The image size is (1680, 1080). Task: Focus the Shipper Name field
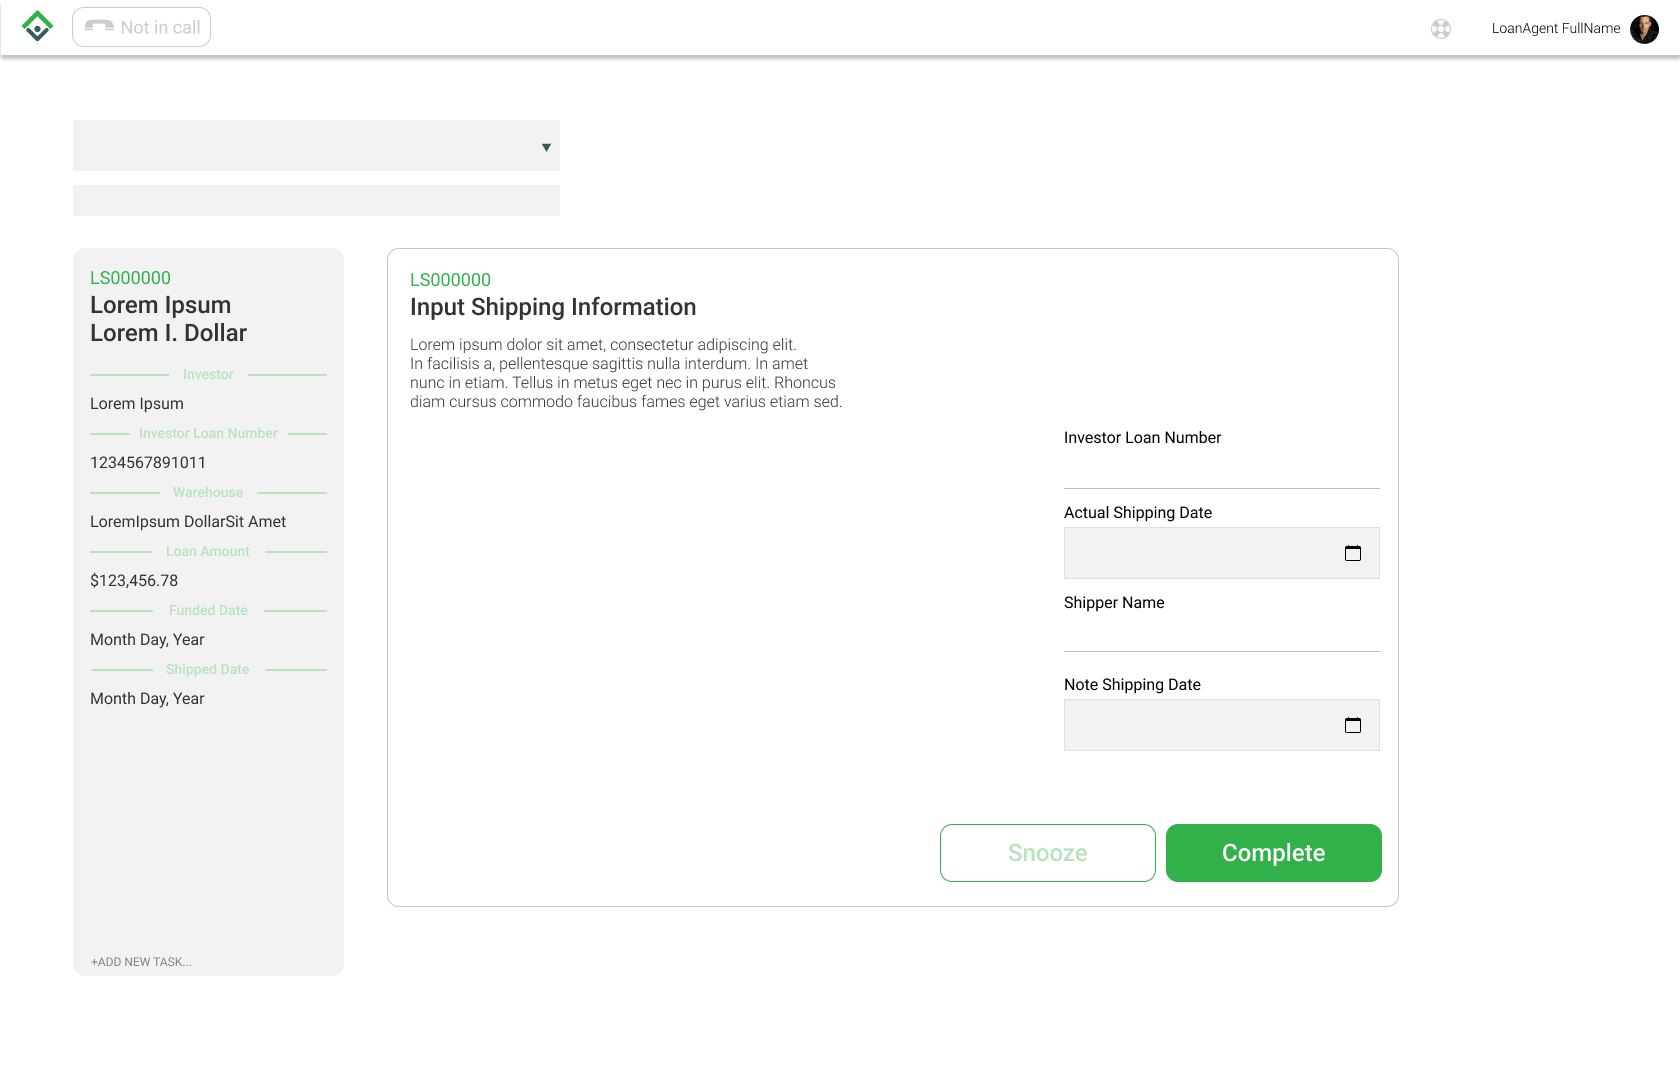pos(1221,633)
